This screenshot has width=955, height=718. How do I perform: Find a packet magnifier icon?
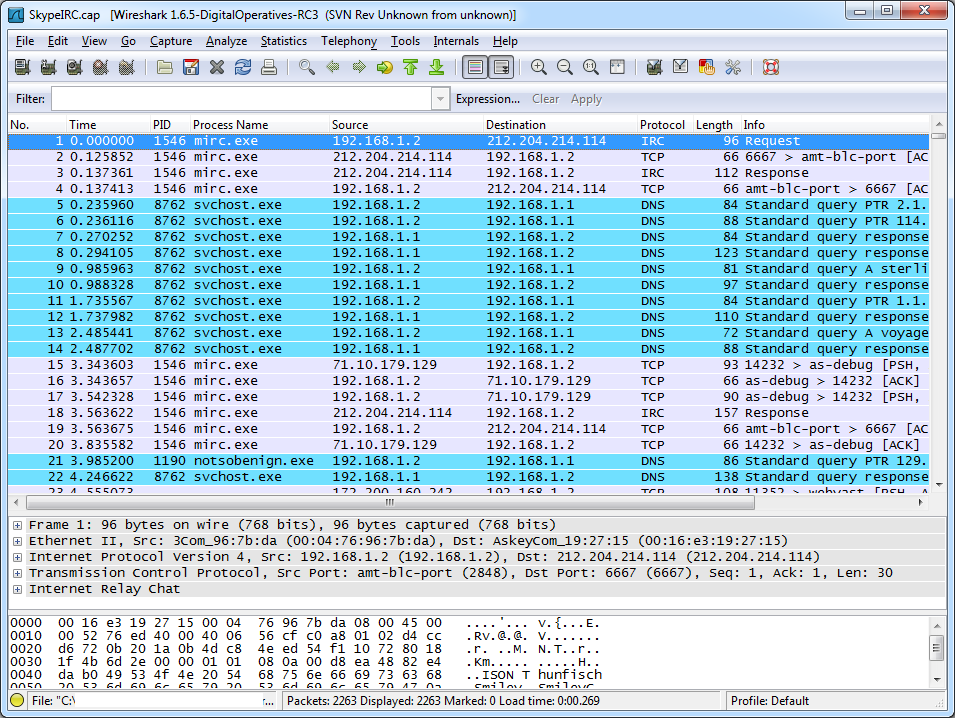coord(306,67)
